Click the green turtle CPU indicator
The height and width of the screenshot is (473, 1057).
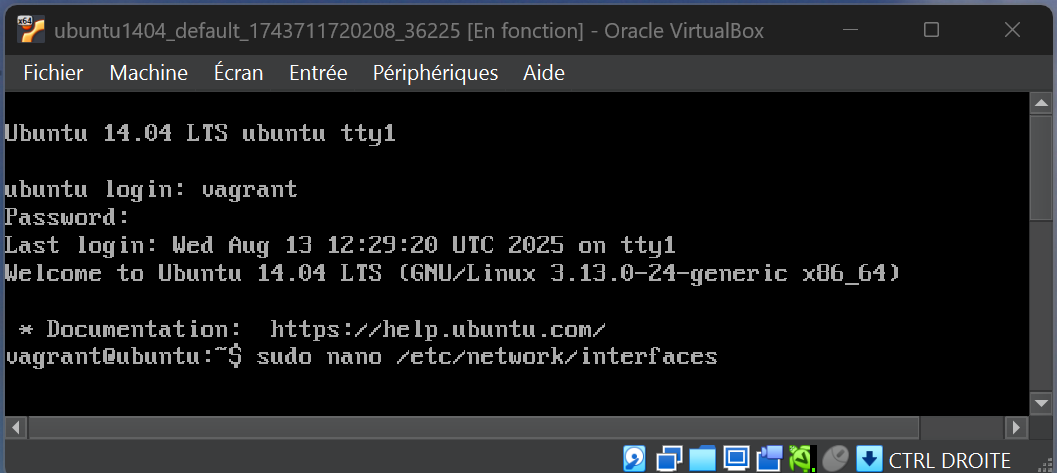pos(802,459)
